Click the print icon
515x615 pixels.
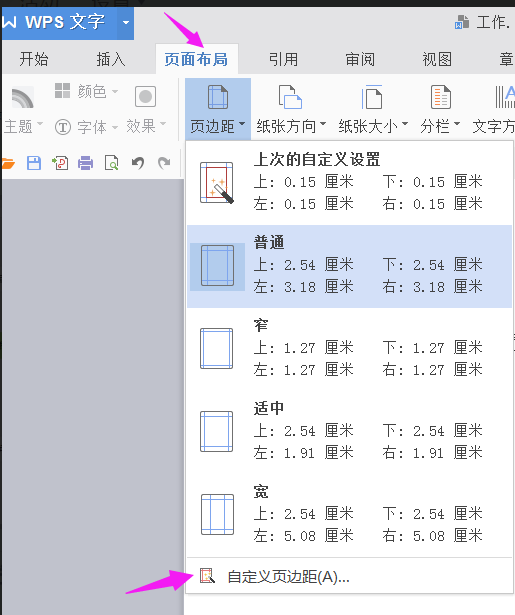point(86,163)
